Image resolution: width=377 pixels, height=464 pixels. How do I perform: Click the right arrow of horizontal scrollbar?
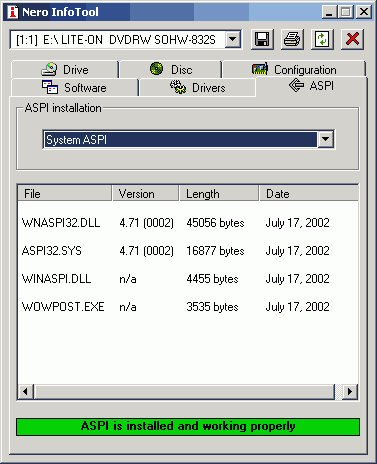pyautogui.click(x=350, y=391)
